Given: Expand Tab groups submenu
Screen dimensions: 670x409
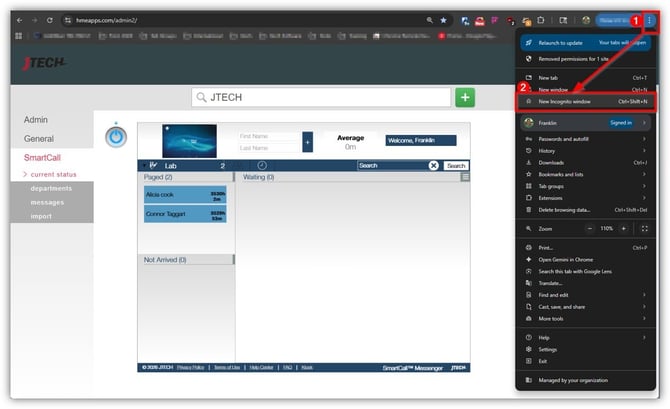Looking at the screenshot, I should 585,186.
